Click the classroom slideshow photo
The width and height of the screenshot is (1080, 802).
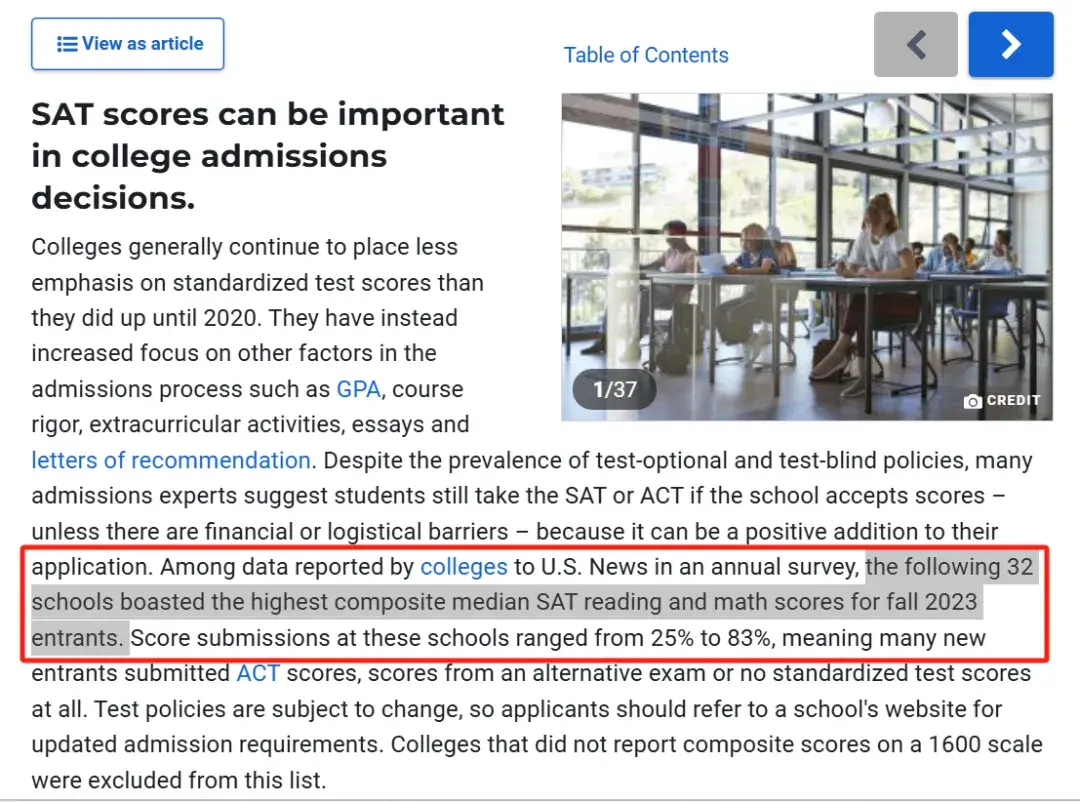(x=807, y=257)
